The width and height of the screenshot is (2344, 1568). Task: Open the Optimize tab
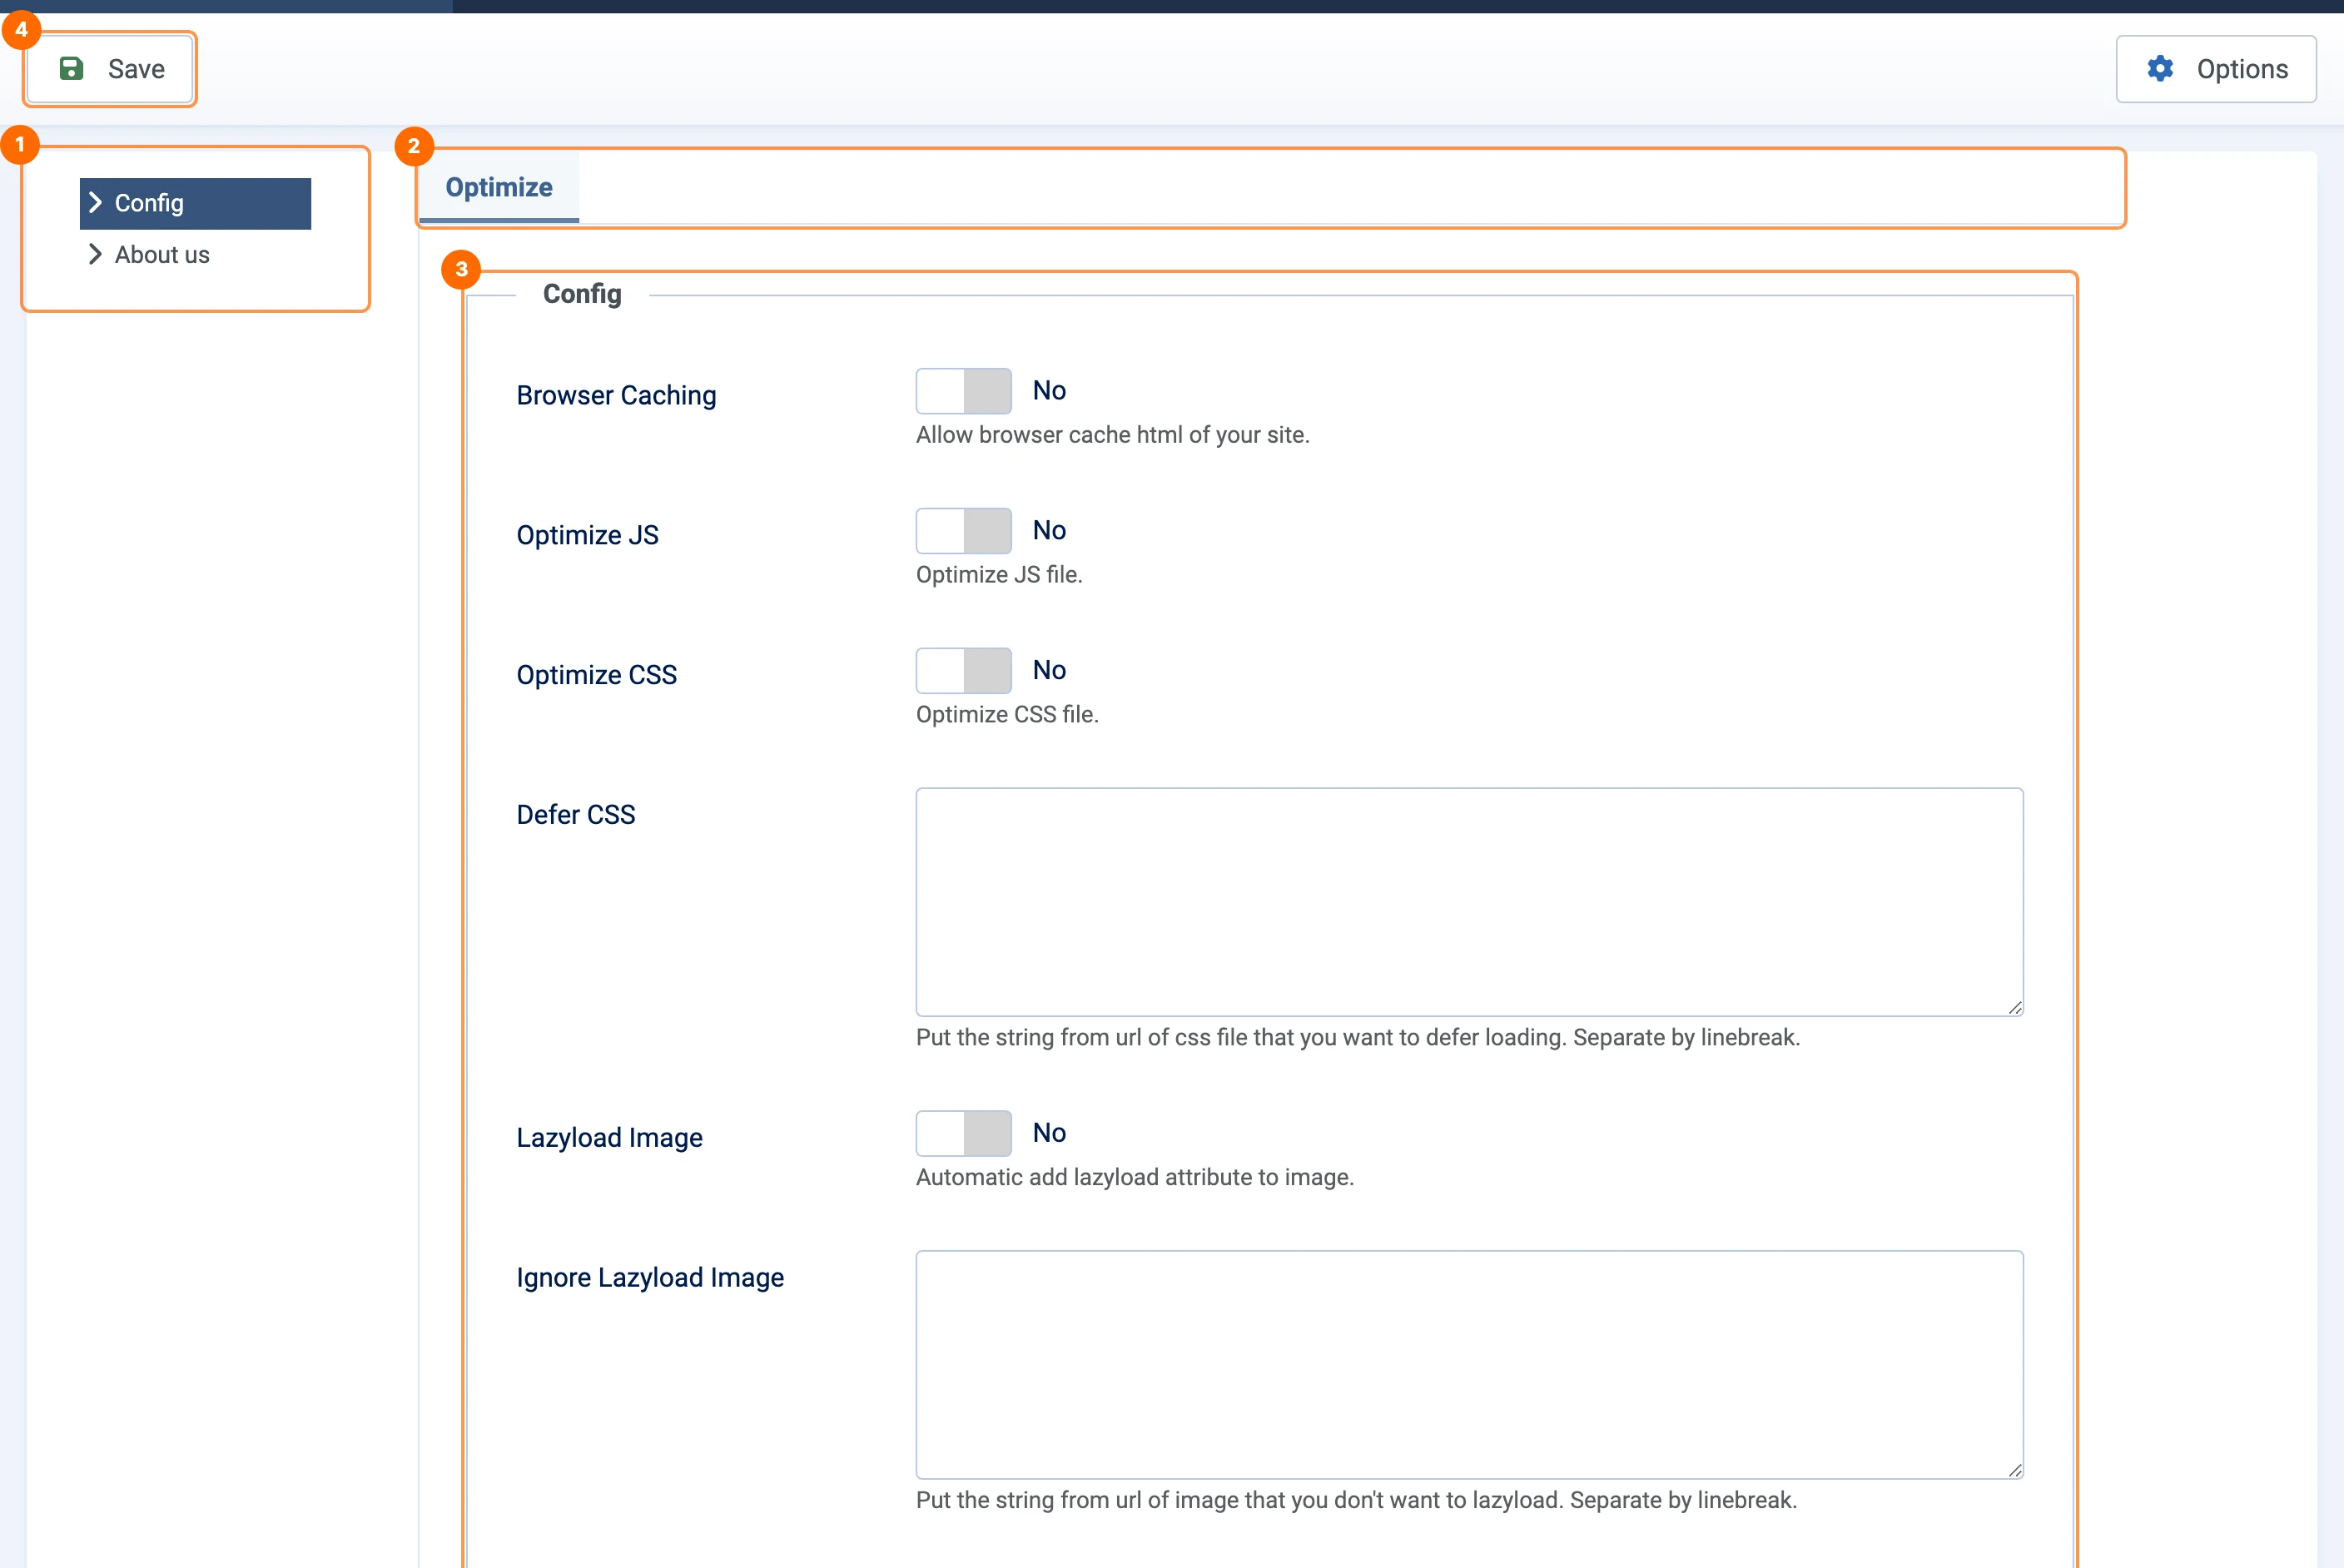499,188
